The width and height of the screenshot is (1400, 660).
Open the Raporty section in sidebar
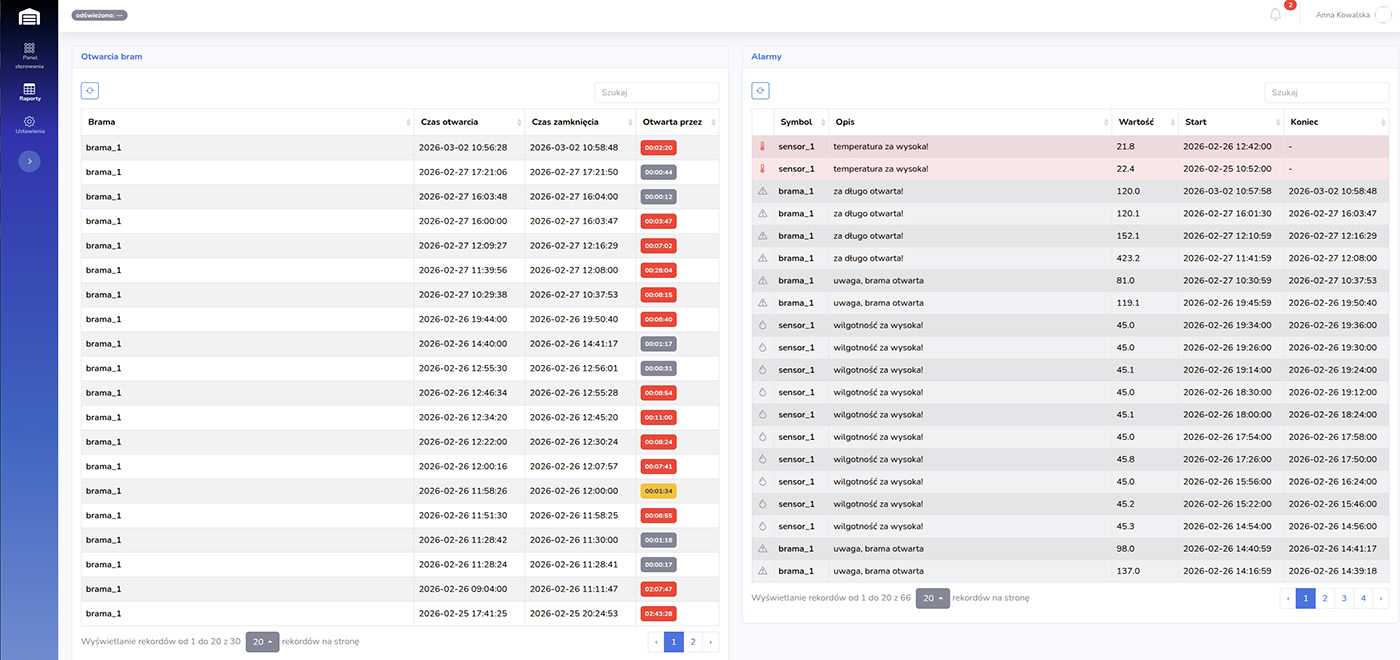click(x=29, y=92)
